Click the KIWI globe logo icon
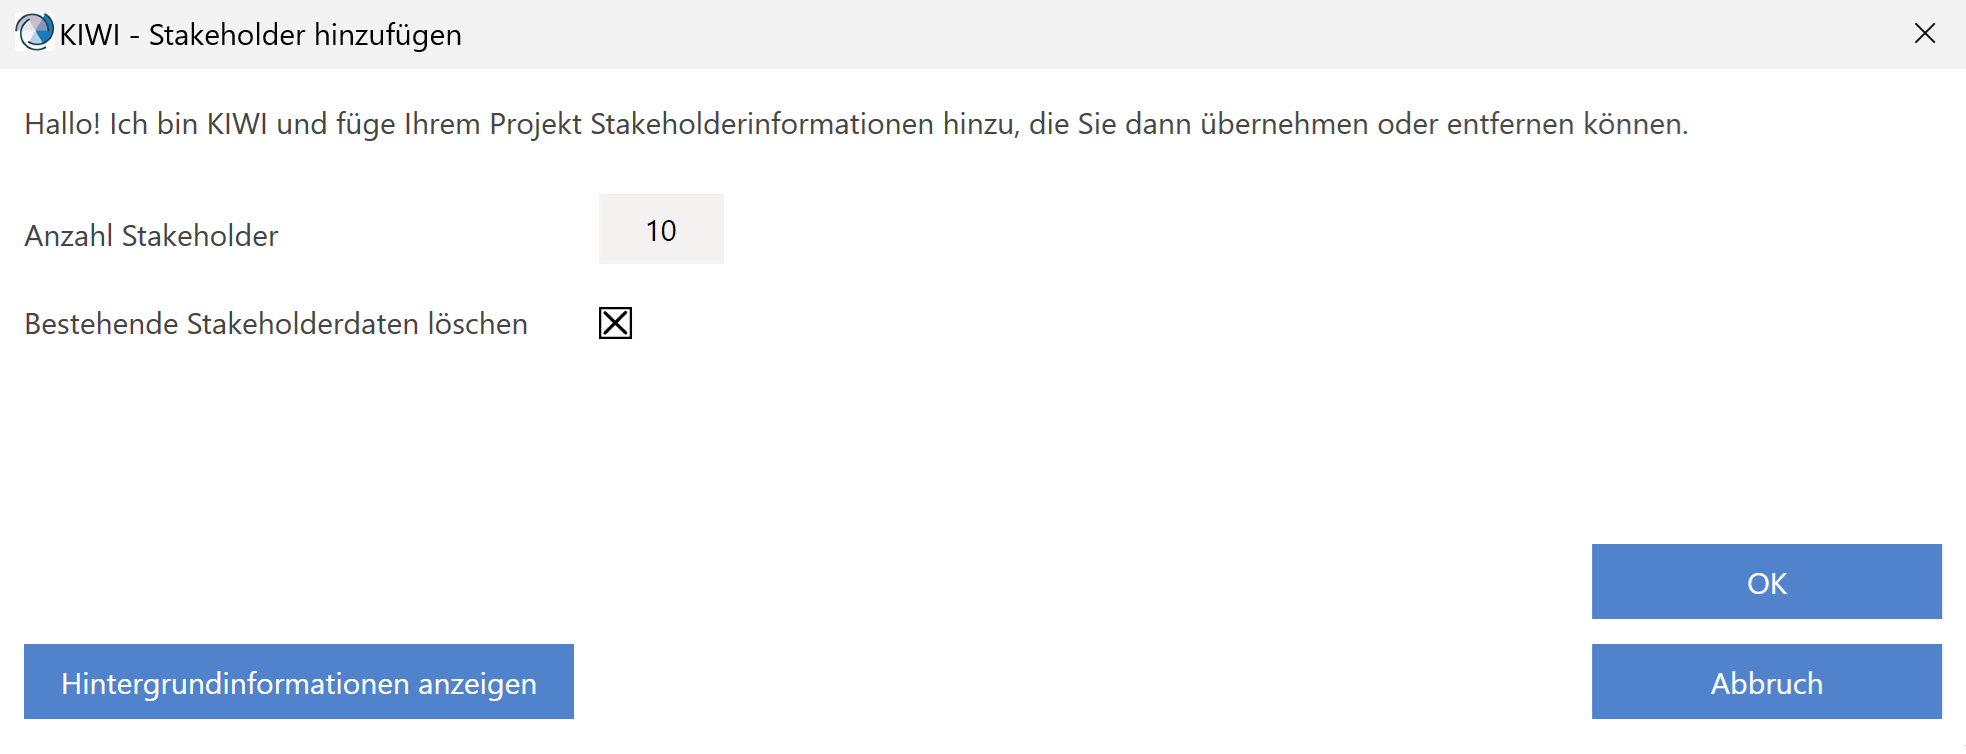Viewport: 1966px width, 754px height. 34,33
